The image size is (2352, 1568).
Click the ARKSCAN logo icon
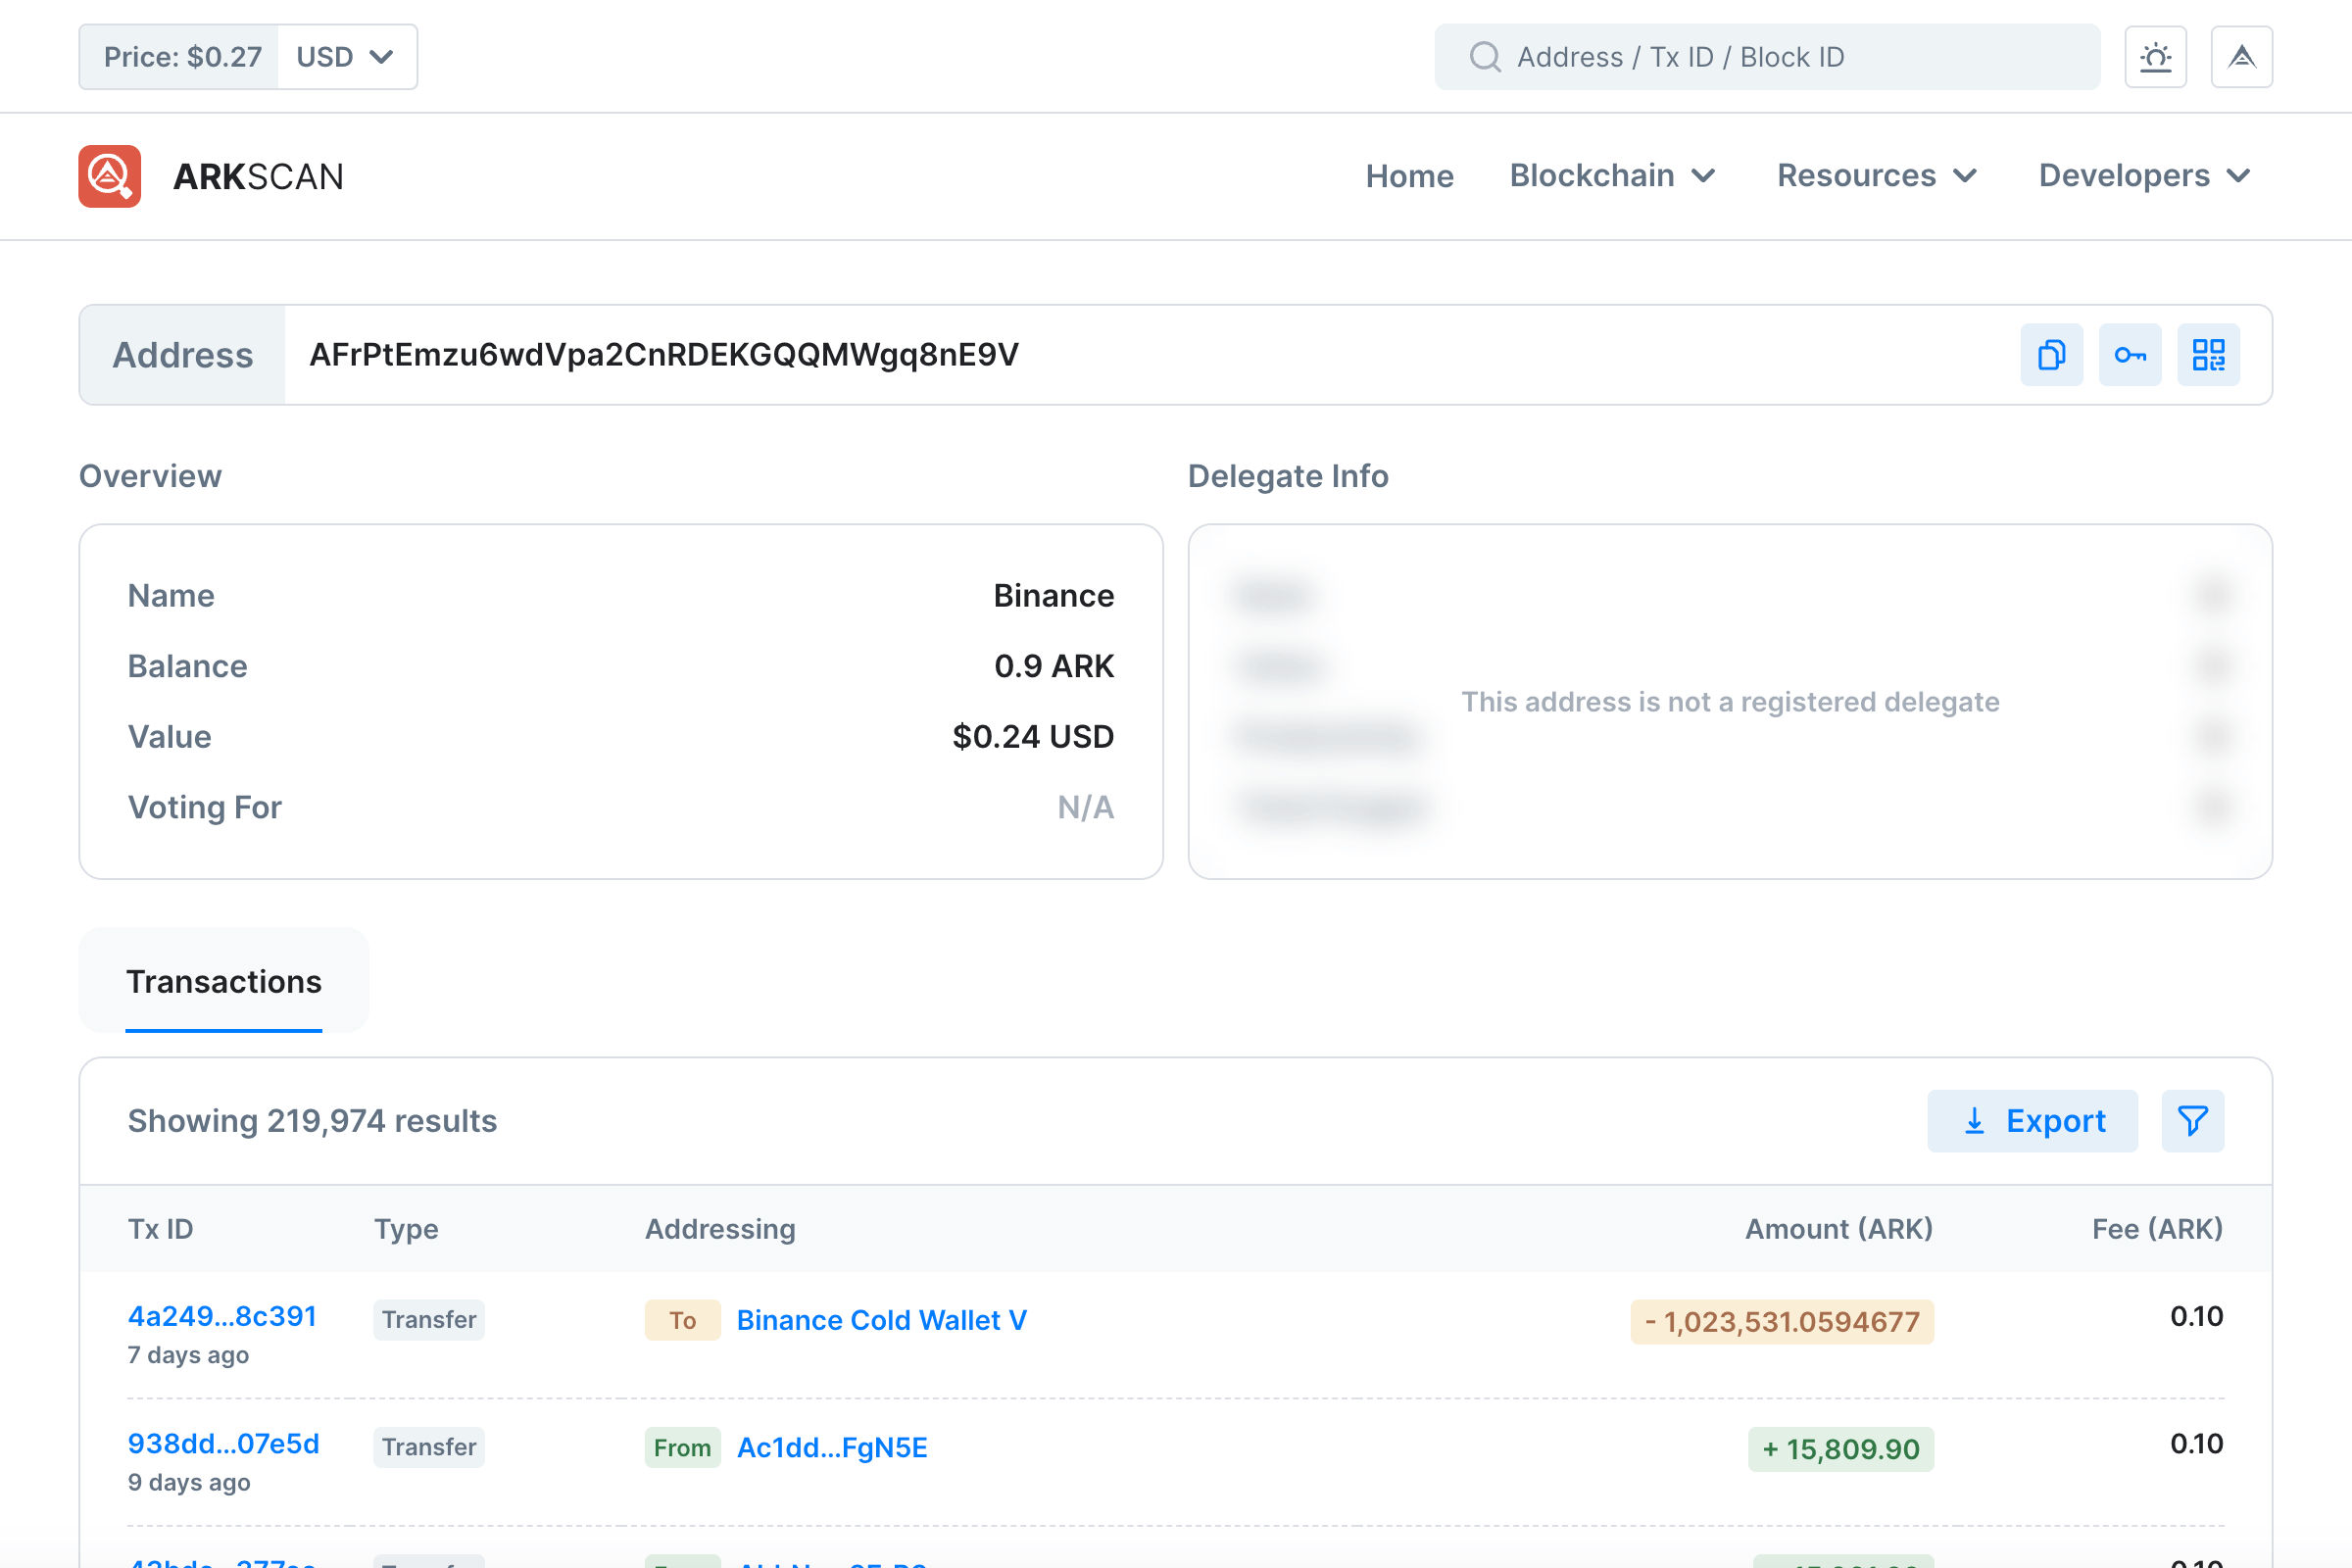(110, 176)
